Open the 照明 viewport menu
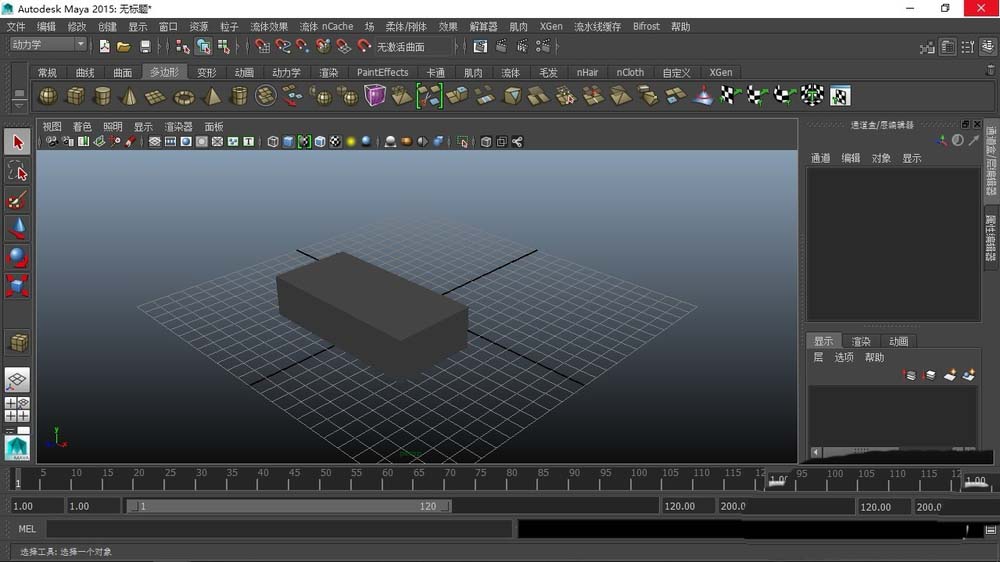Viewport: 1000px width, 562px height. 113,126
